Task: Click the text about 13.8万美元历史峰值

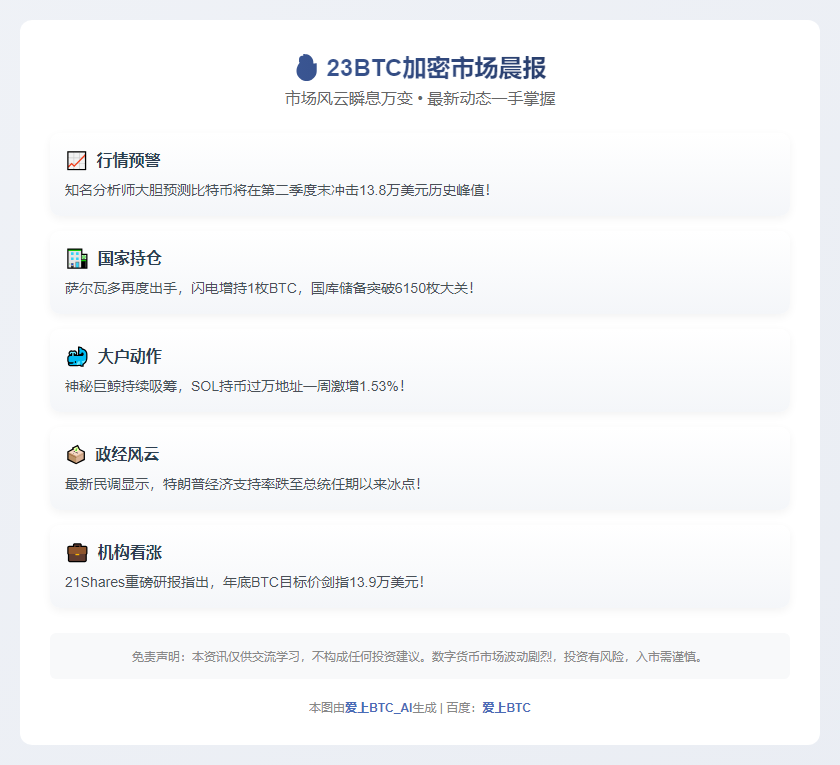Action: point(278,190)
